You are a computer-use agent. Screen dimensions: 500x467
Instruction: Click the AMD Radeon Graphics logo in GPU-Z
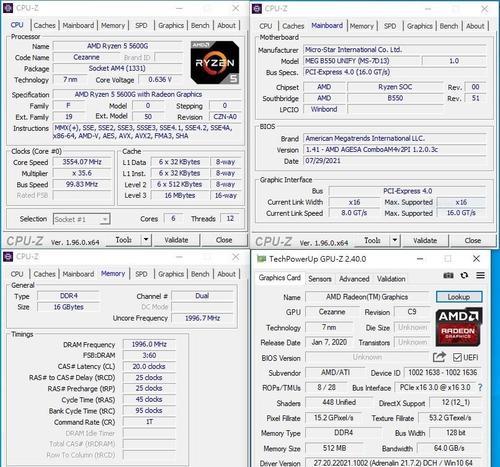459,327
